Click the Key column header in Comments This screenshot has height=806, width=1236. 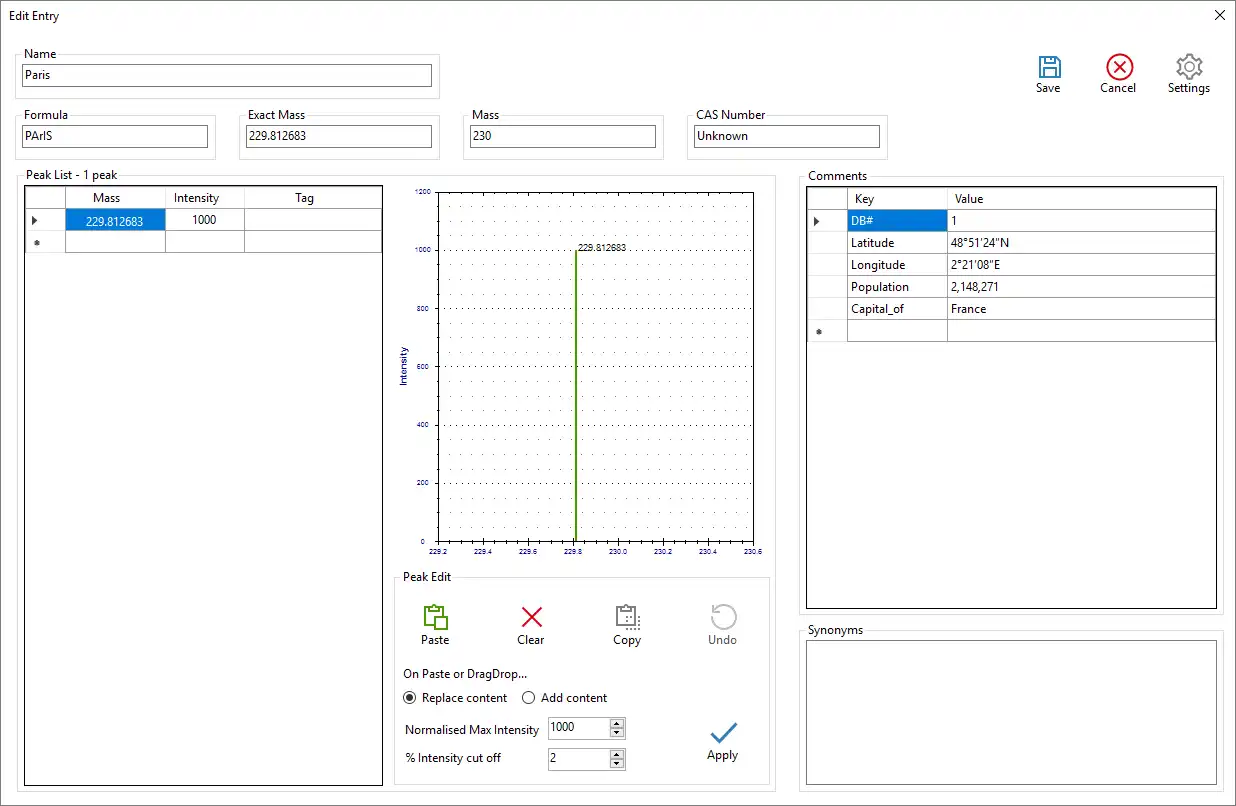[x=897, y=199]
